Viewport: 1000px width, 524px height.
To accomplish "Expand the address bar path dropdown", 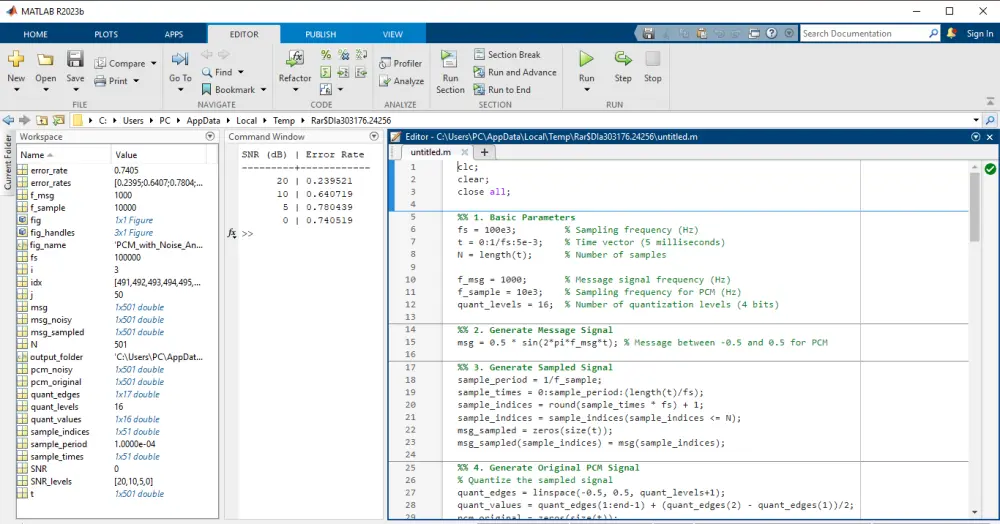I will (x=976, y=120).
